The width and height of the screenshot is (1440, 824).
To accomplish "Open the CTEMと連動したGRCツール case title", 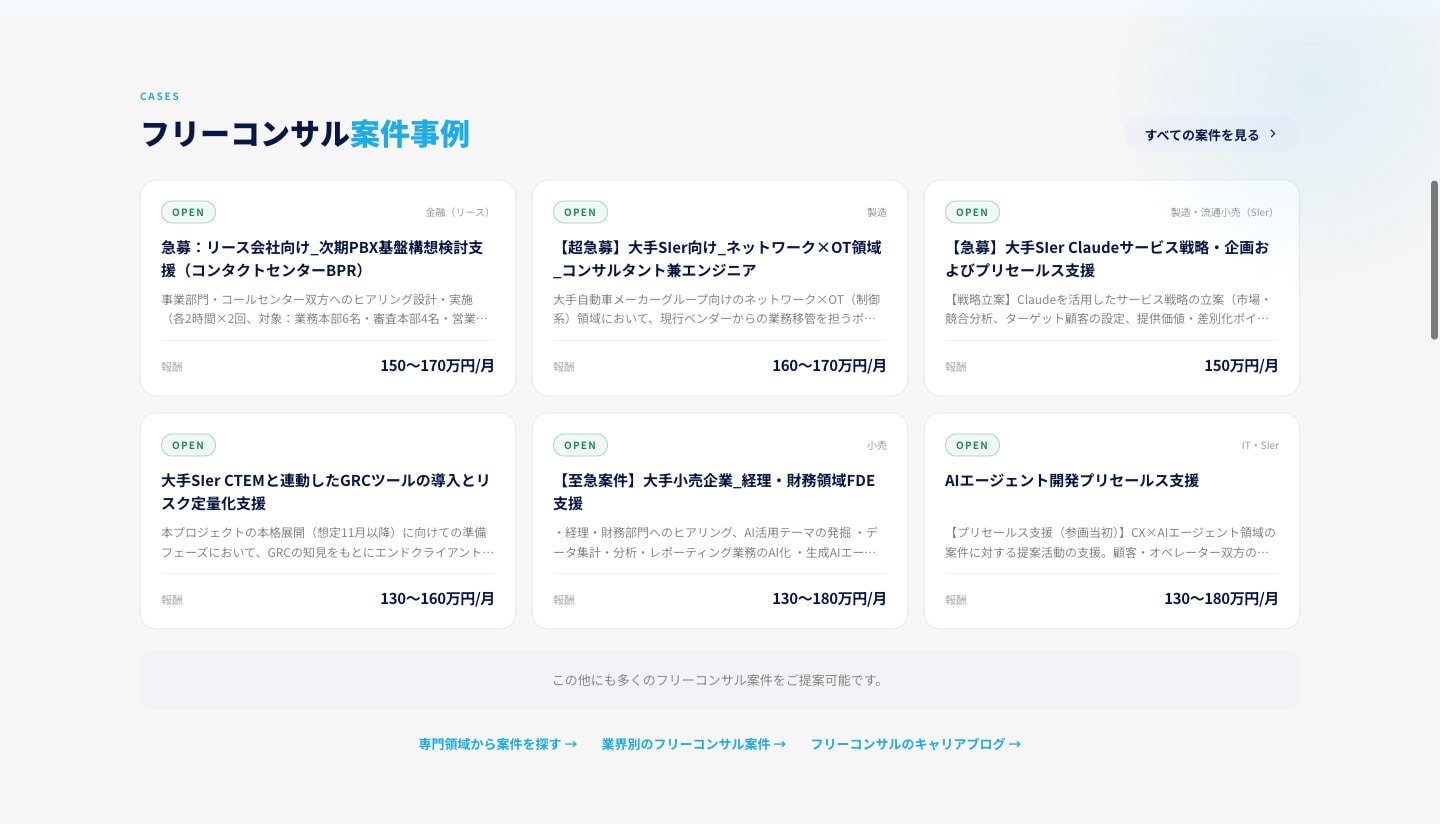I will coord(326,491).
